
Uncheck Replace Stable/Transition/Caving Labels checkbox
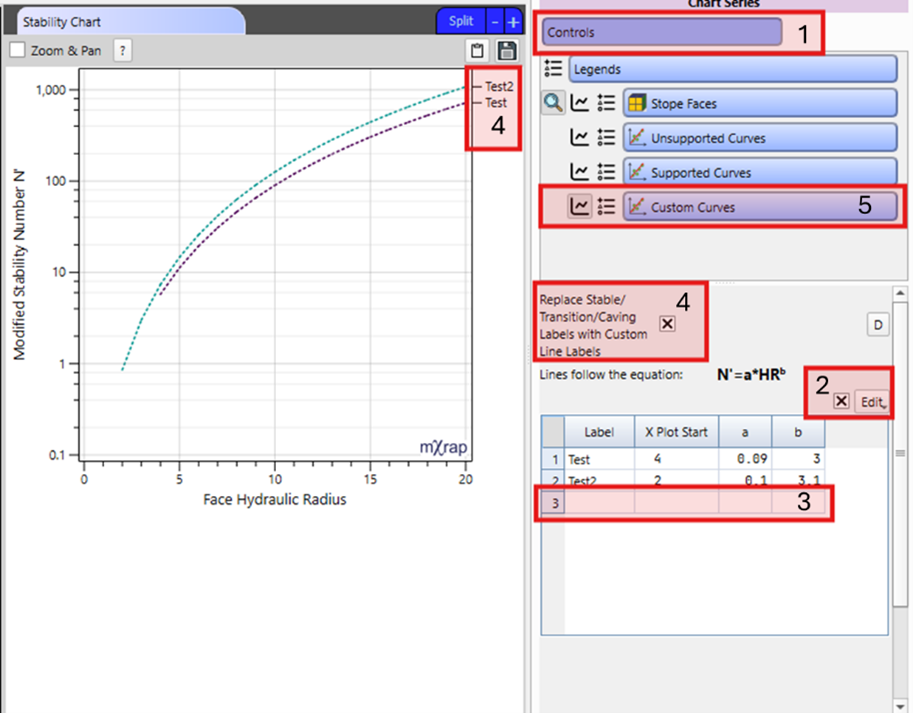(x=667, y=324)
